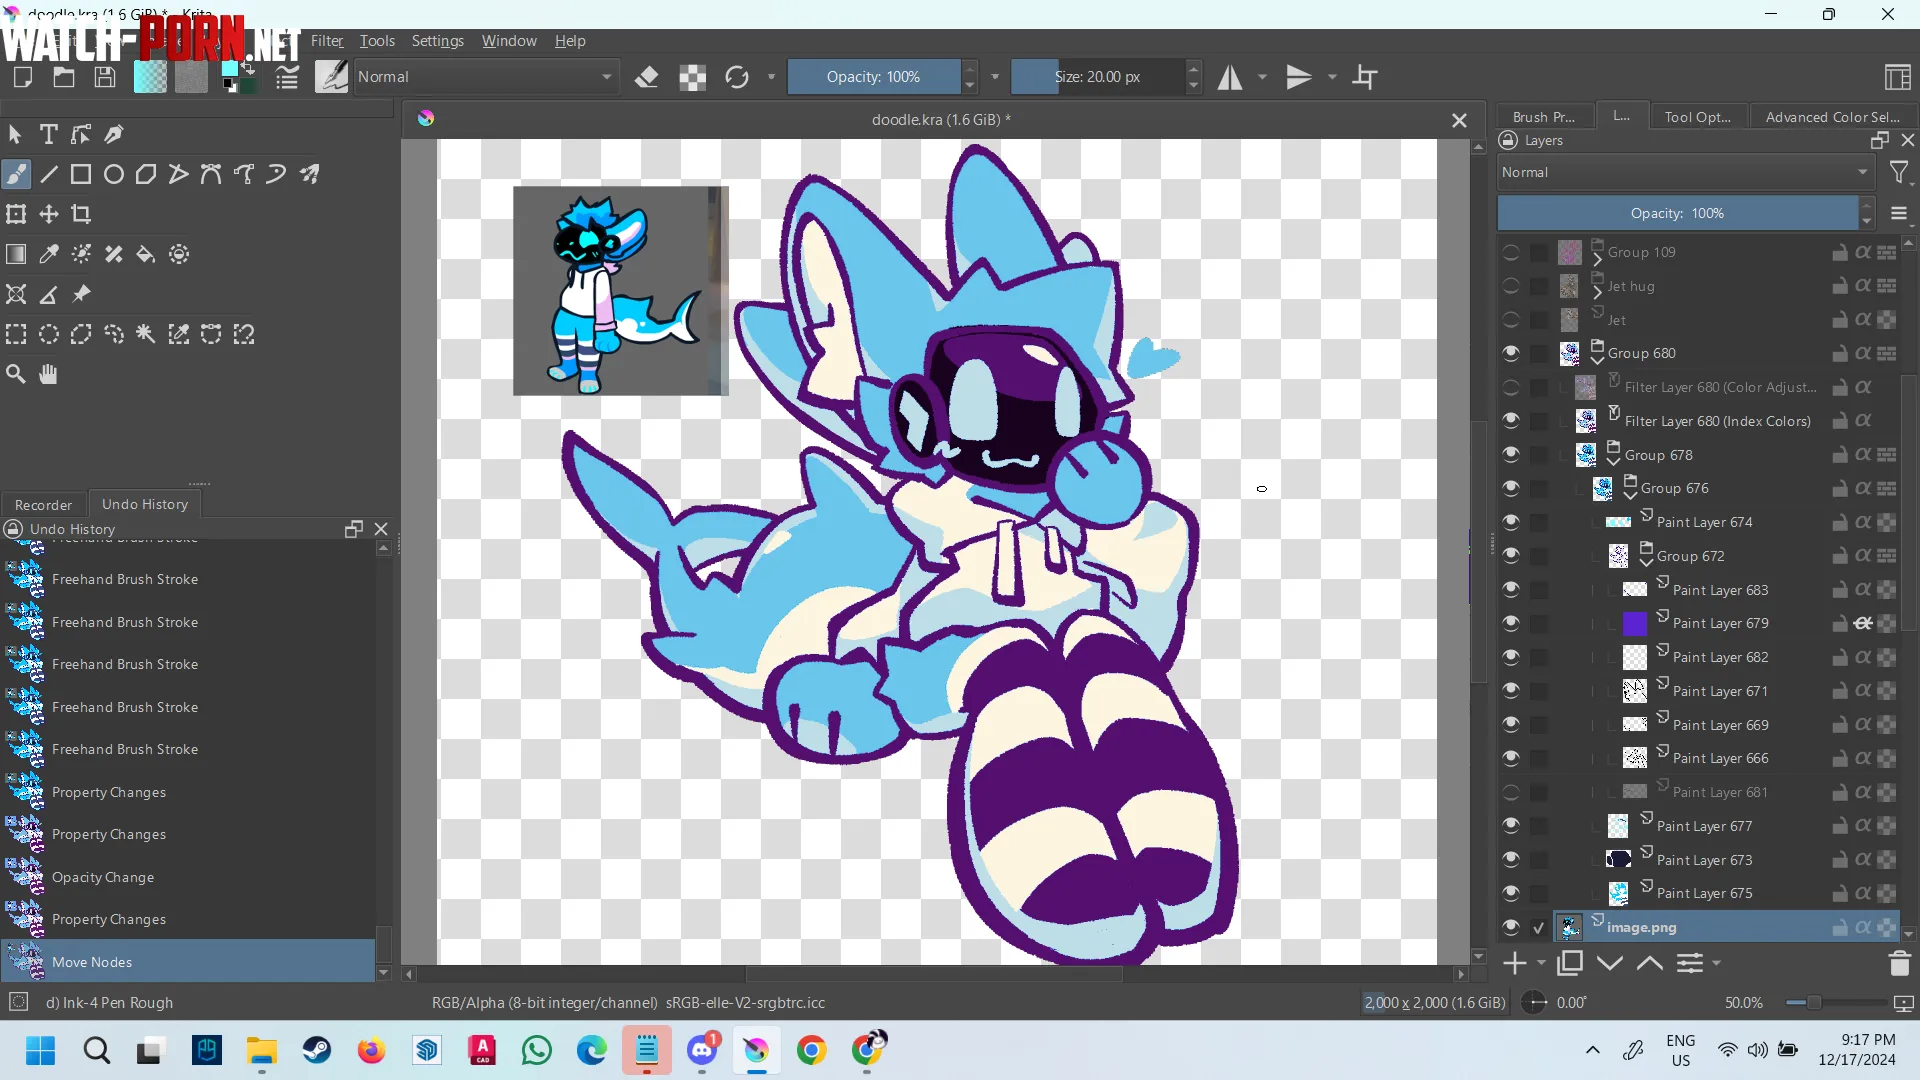Select the Ellipse shape tool
The height and width of the screenshot is (1080, 1920).
coord(114,174)
